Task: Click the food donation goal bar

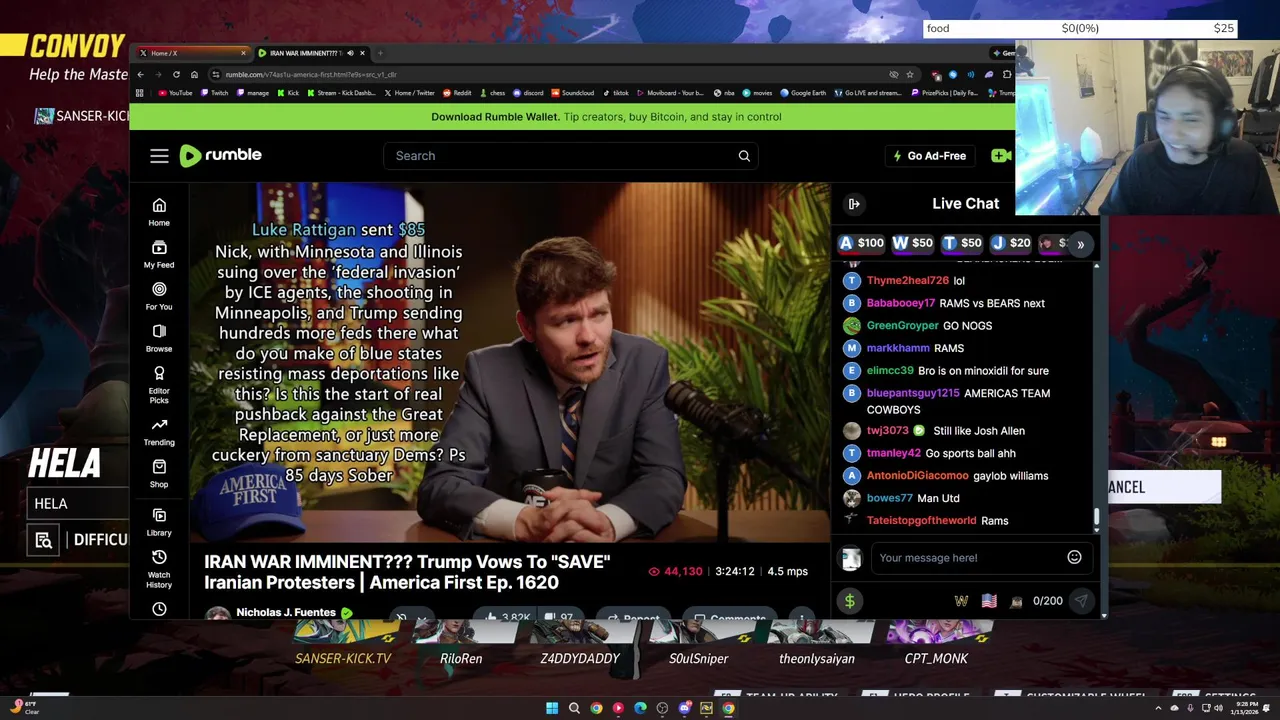Action: pyautogui.click(x=1081, y=29)
